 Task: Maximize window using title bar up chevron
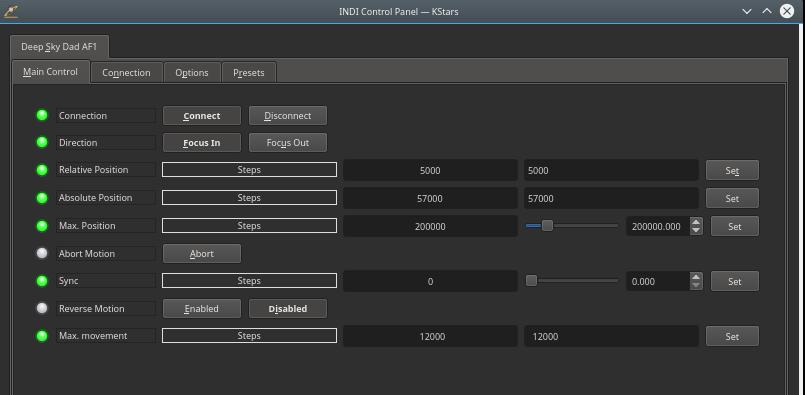(x=767, y=11)
